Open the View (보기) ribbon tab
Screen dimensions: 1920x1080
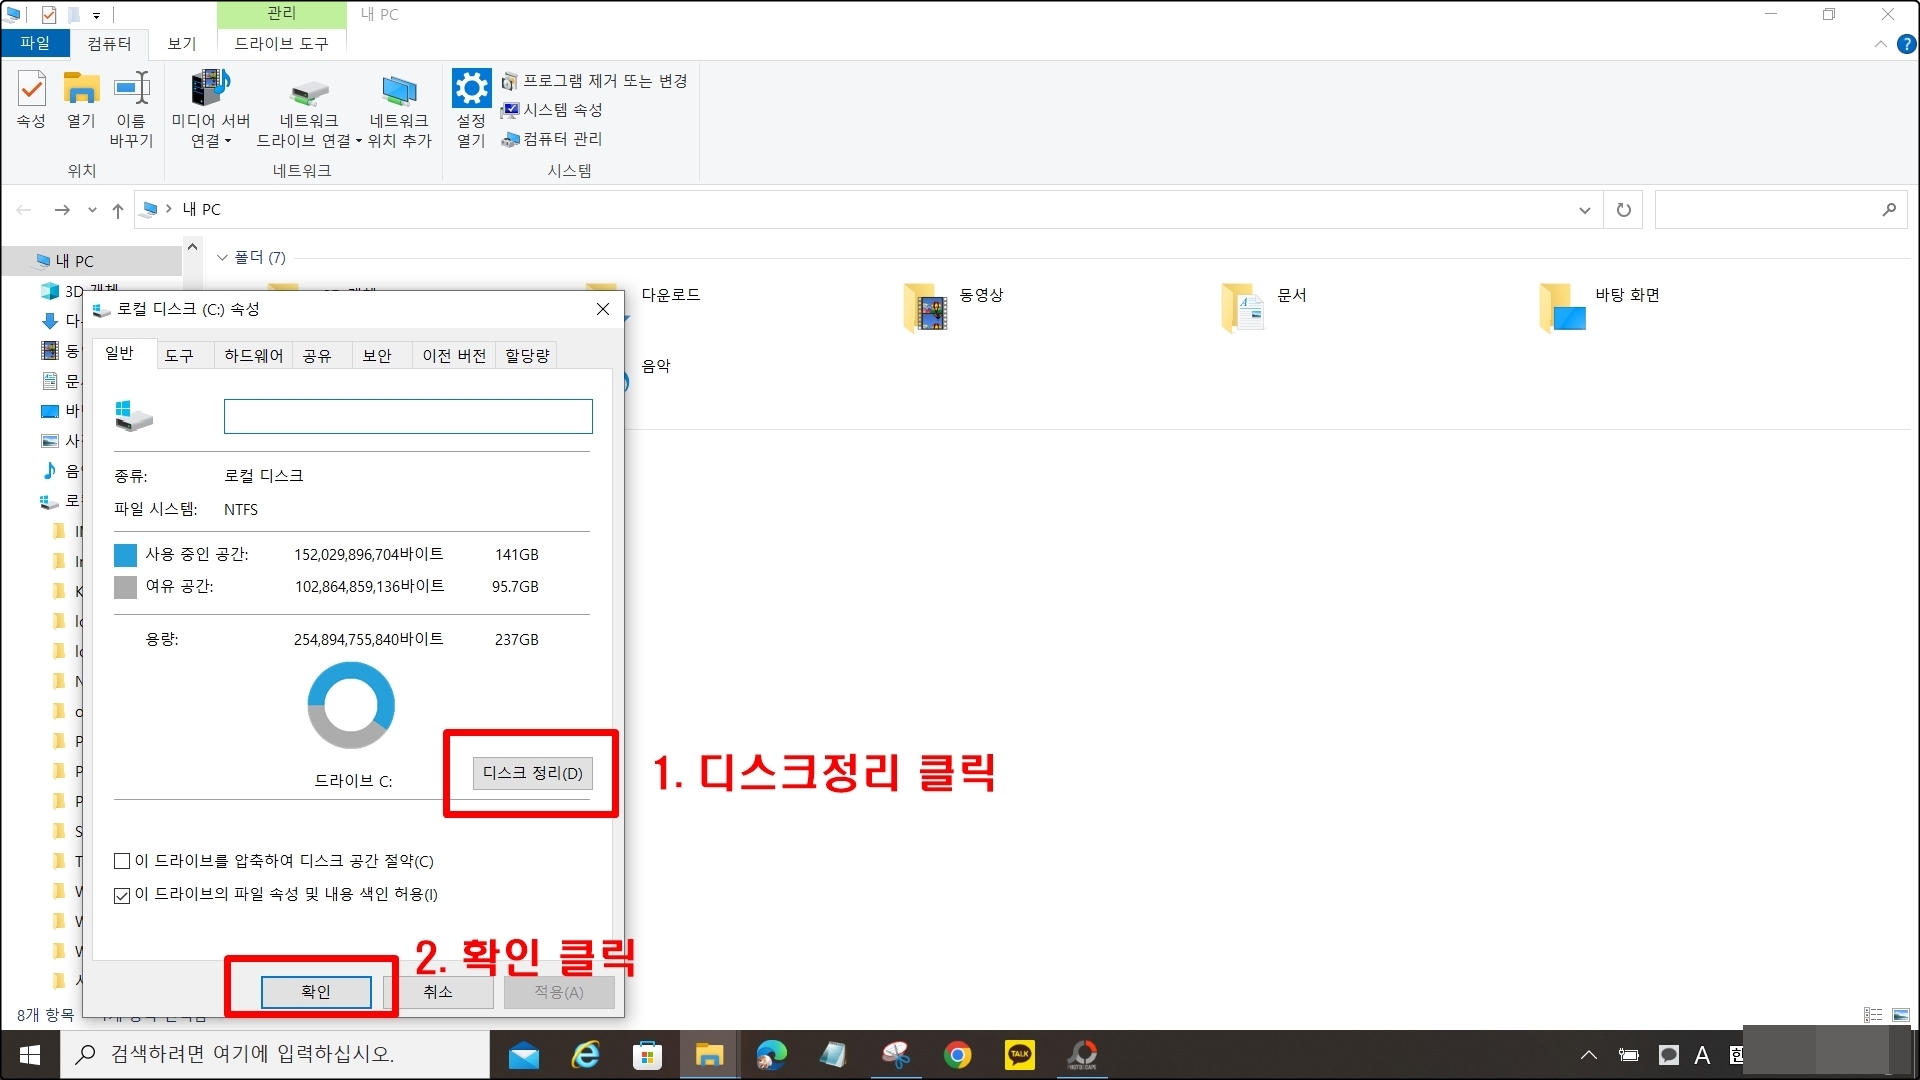181,44
